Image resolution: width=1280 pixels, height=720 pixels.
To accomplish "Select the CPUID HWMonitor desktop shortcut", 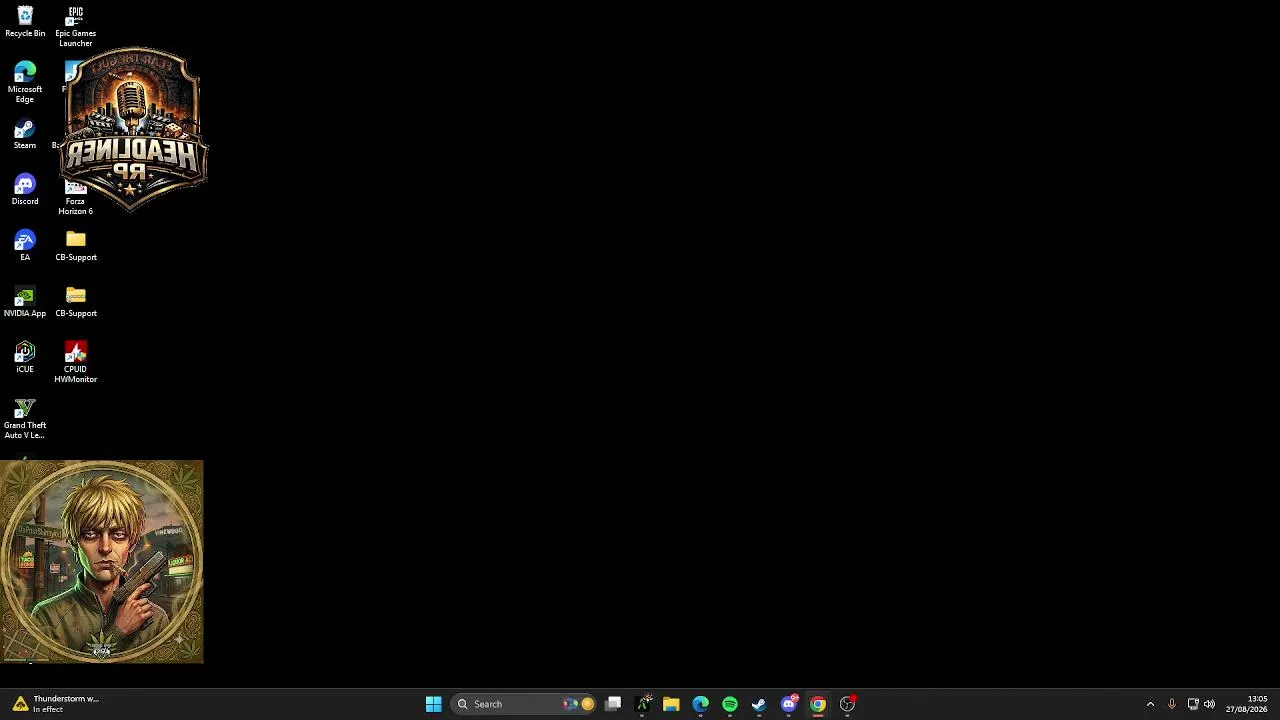I will [76, 362].
